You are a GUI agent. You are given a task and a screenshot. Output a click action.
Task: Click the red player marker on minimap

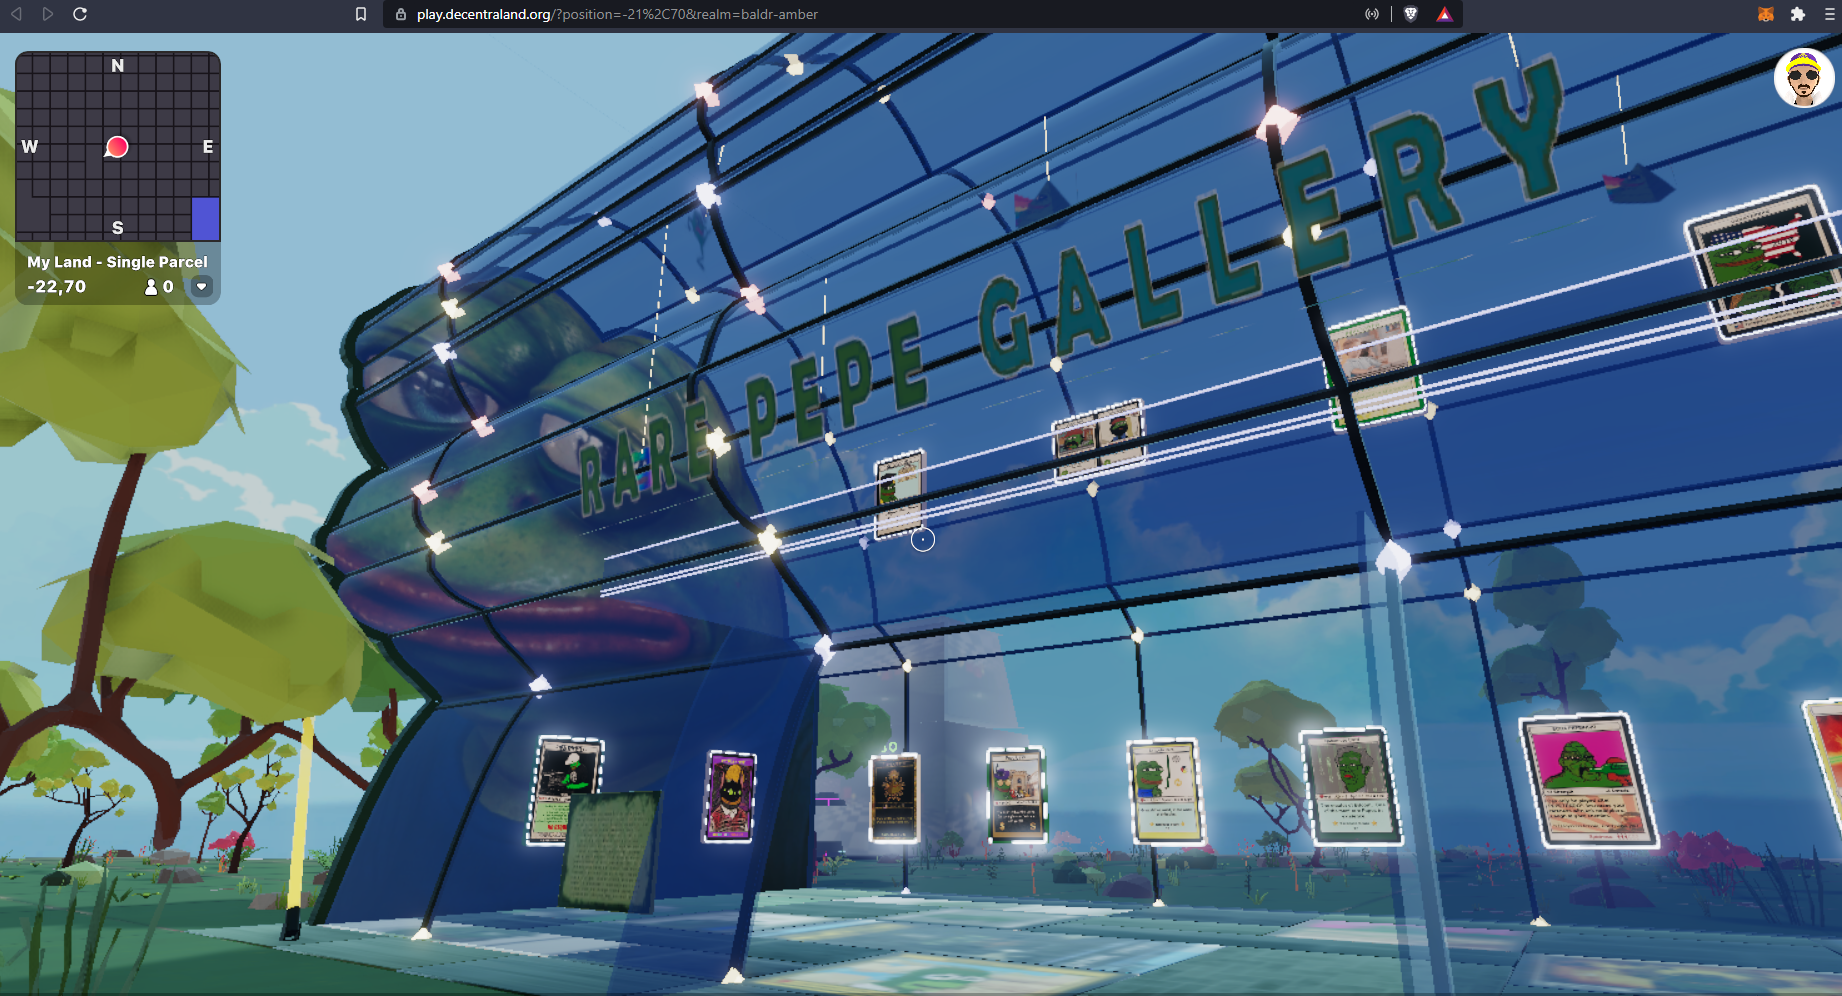coord(117,147)
